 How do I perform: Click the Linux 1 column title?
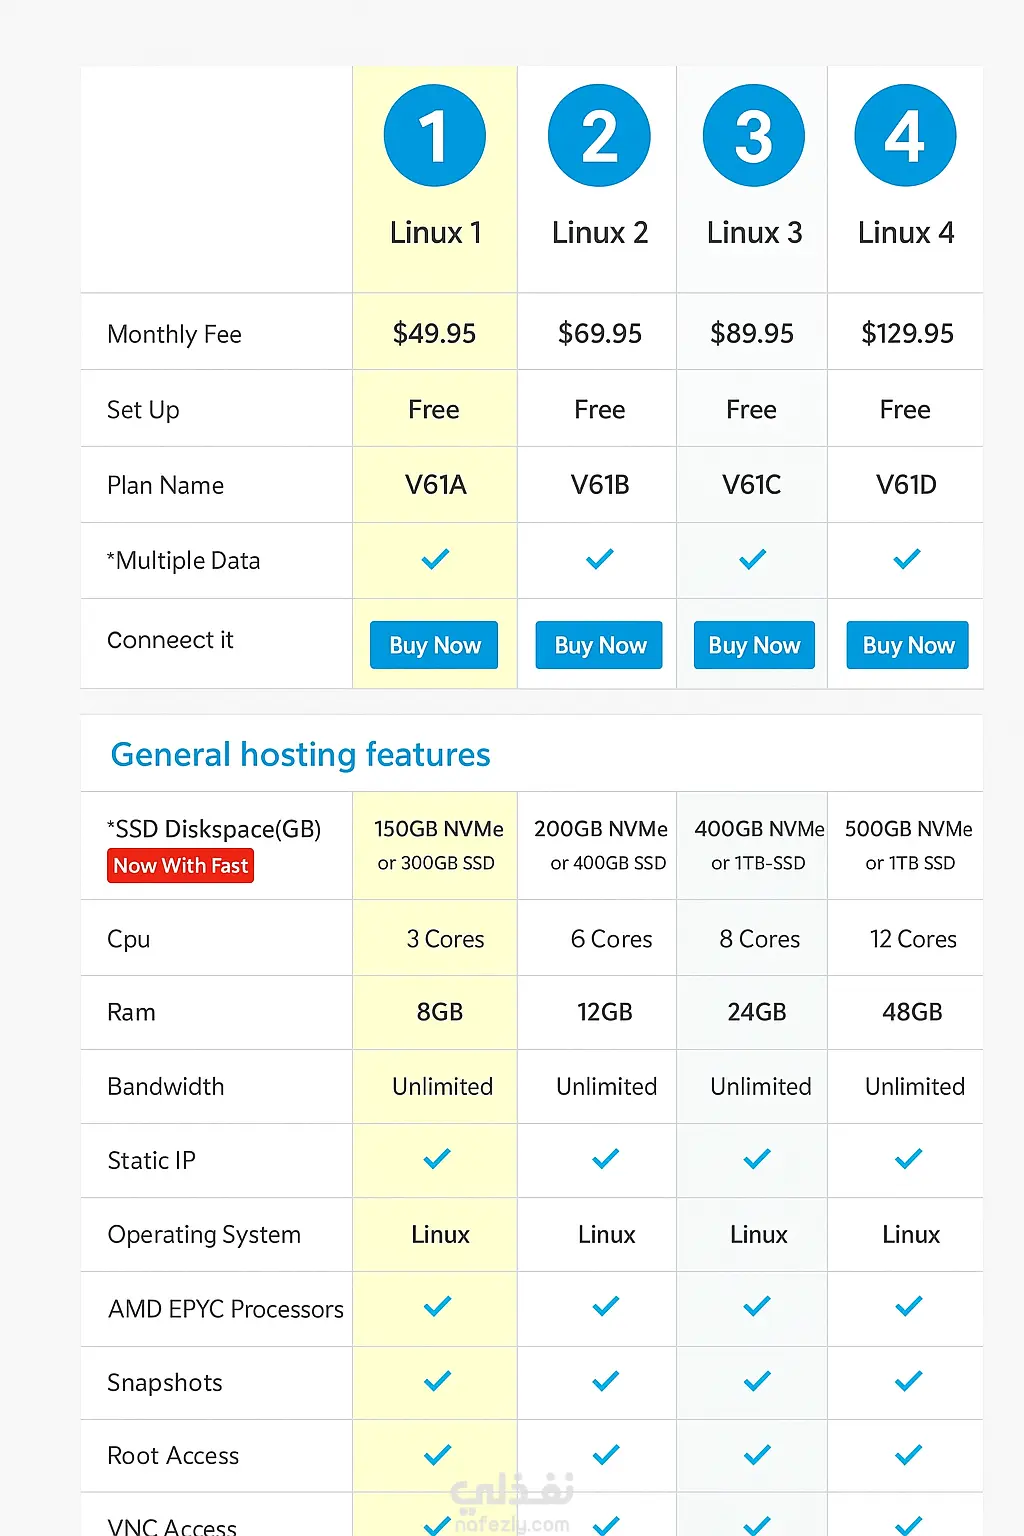pyautogui.click(x=435, y=233)
